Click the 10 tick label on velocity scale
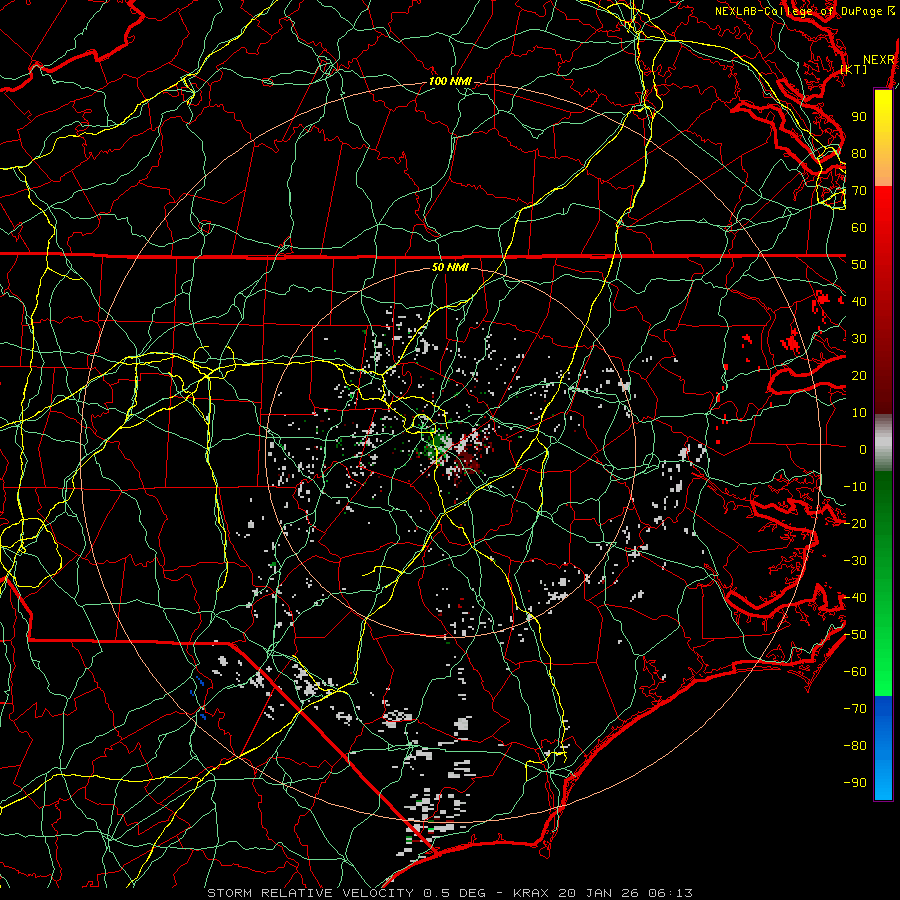The height and width of the screenshot is (900, 900). [x=859, y=413]
